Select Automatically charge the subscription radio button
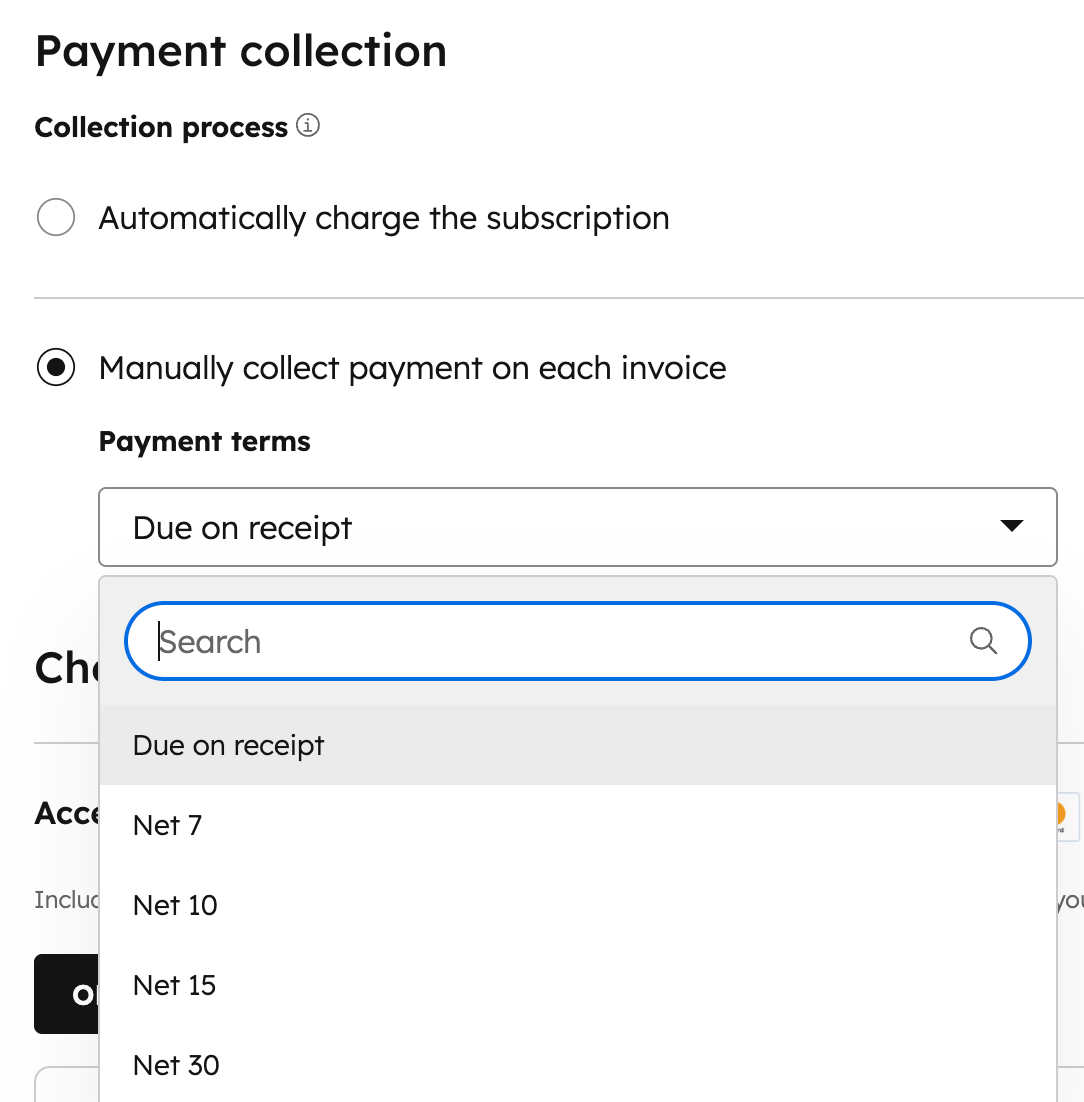Screen dimensions: 1084x1102 click(56, 217)
